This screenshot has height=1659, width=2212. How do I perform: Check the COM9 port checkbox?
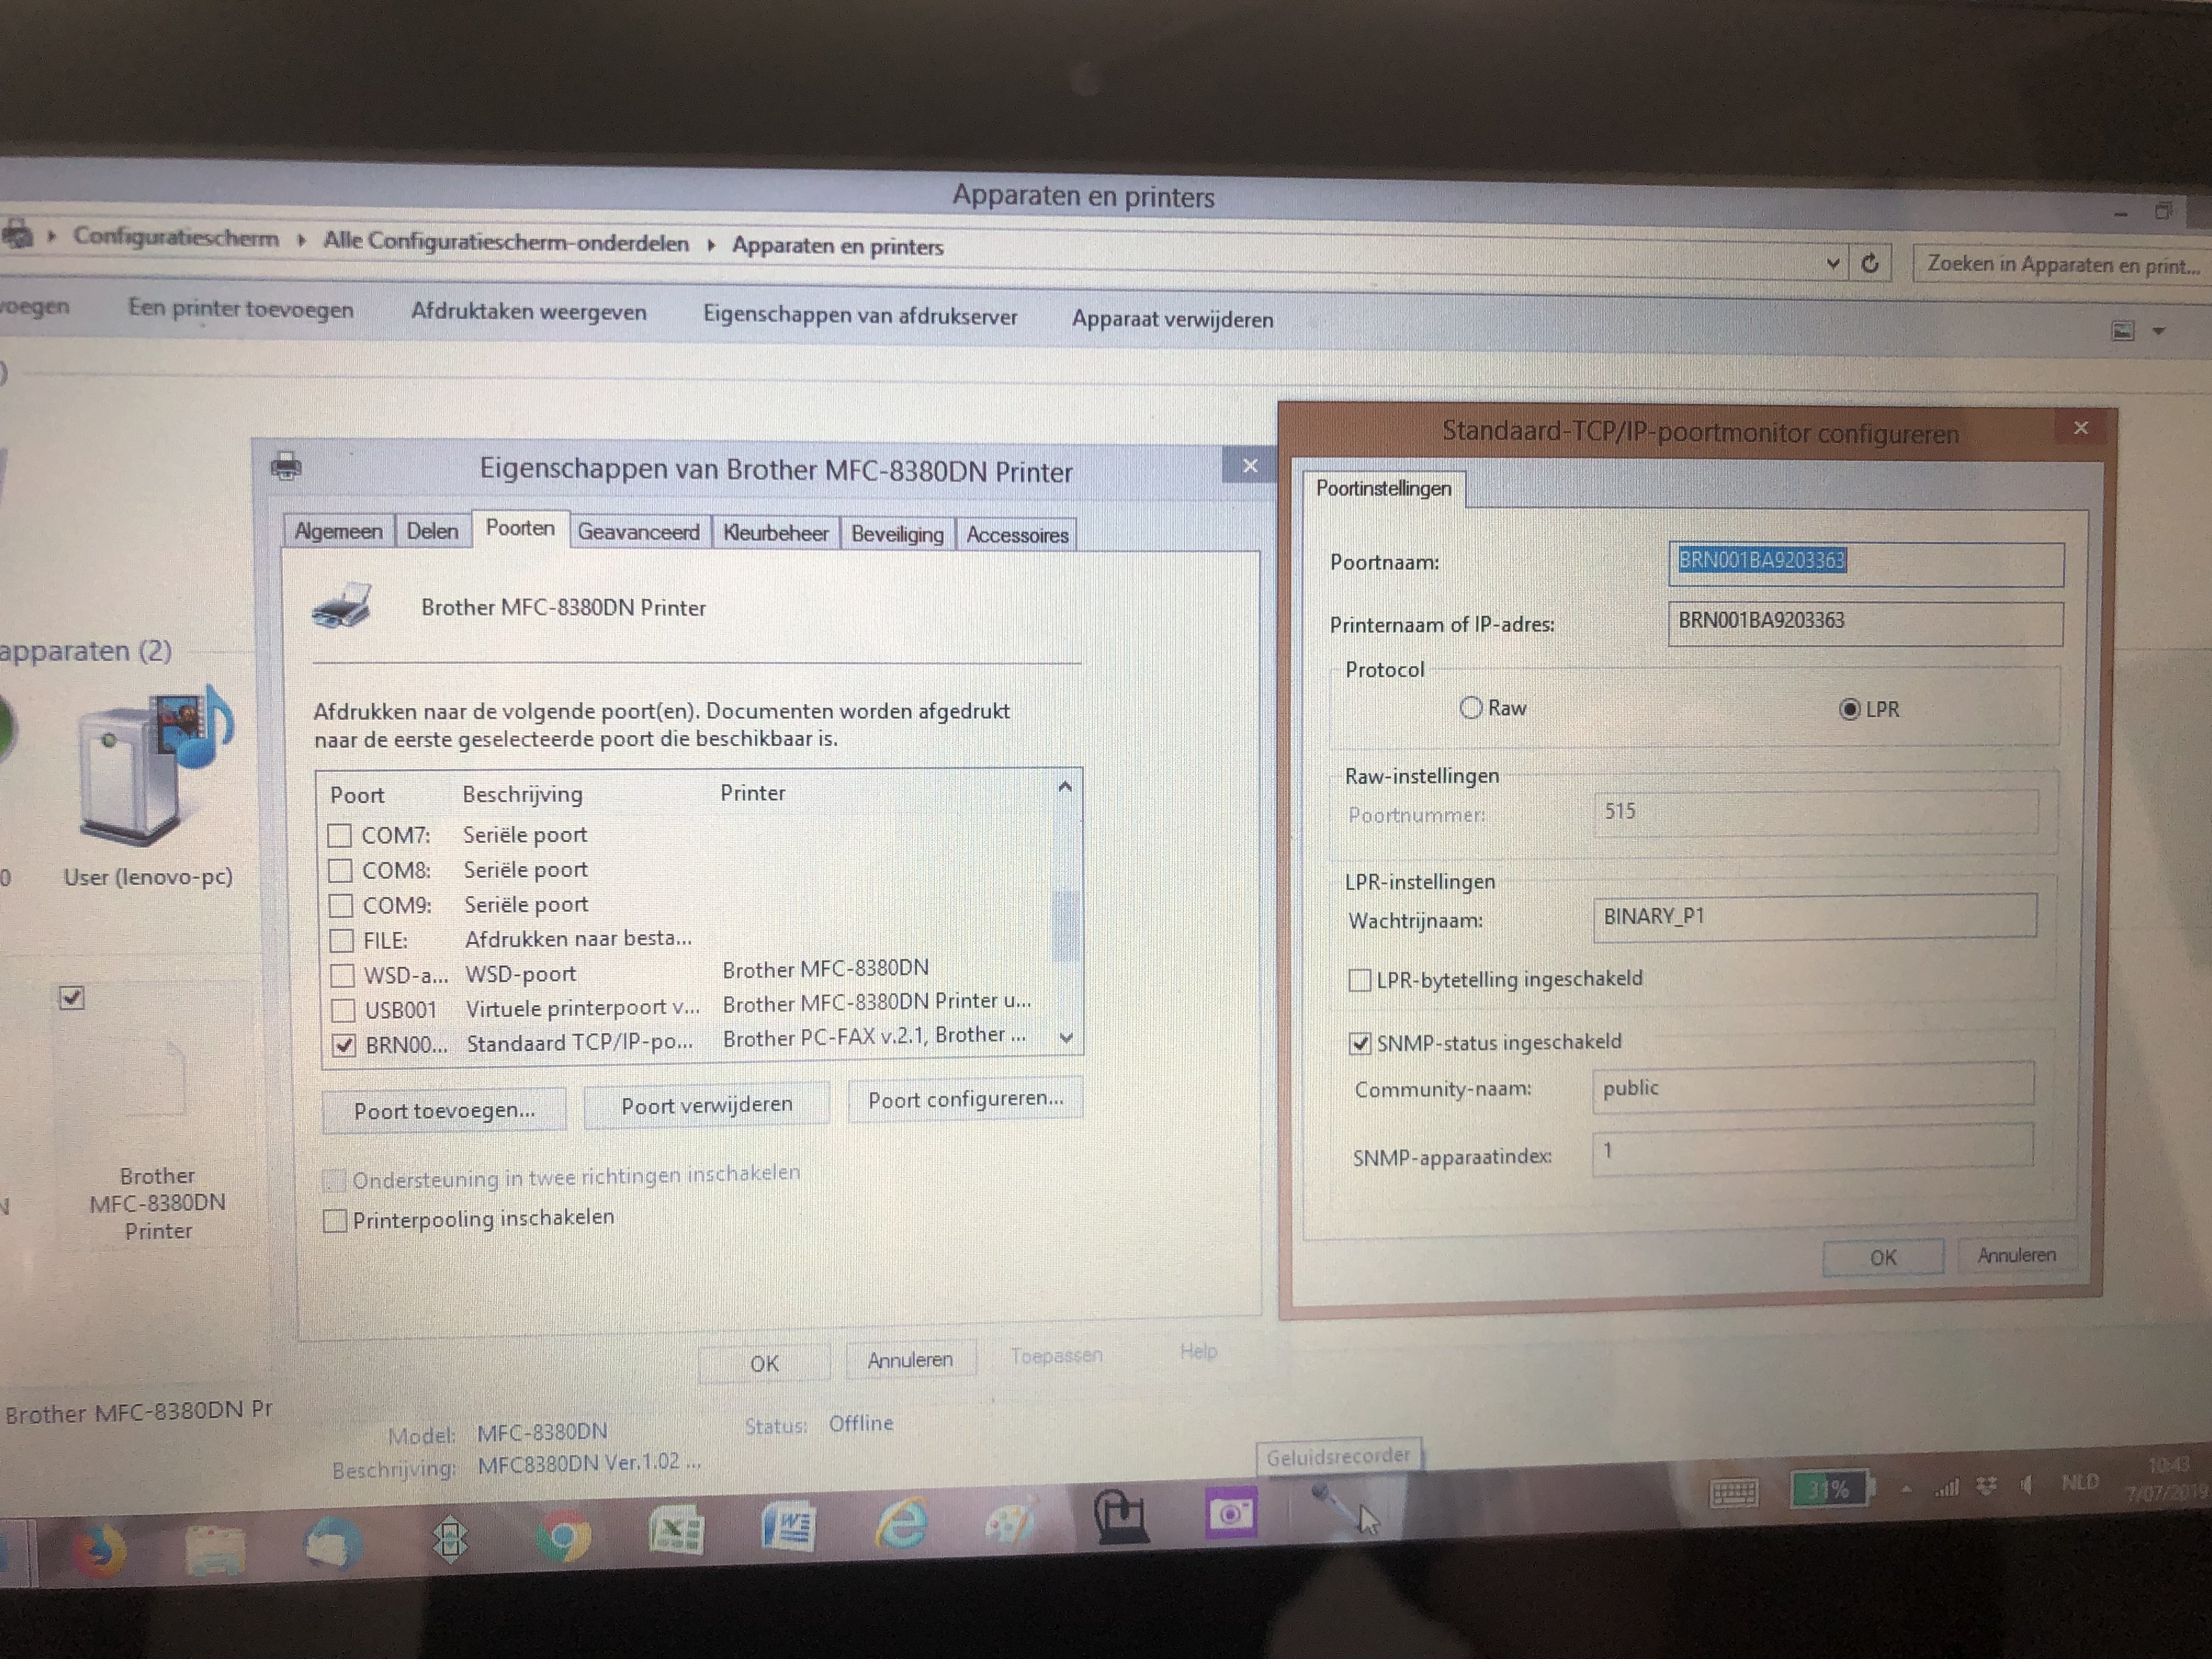(341, 905)
